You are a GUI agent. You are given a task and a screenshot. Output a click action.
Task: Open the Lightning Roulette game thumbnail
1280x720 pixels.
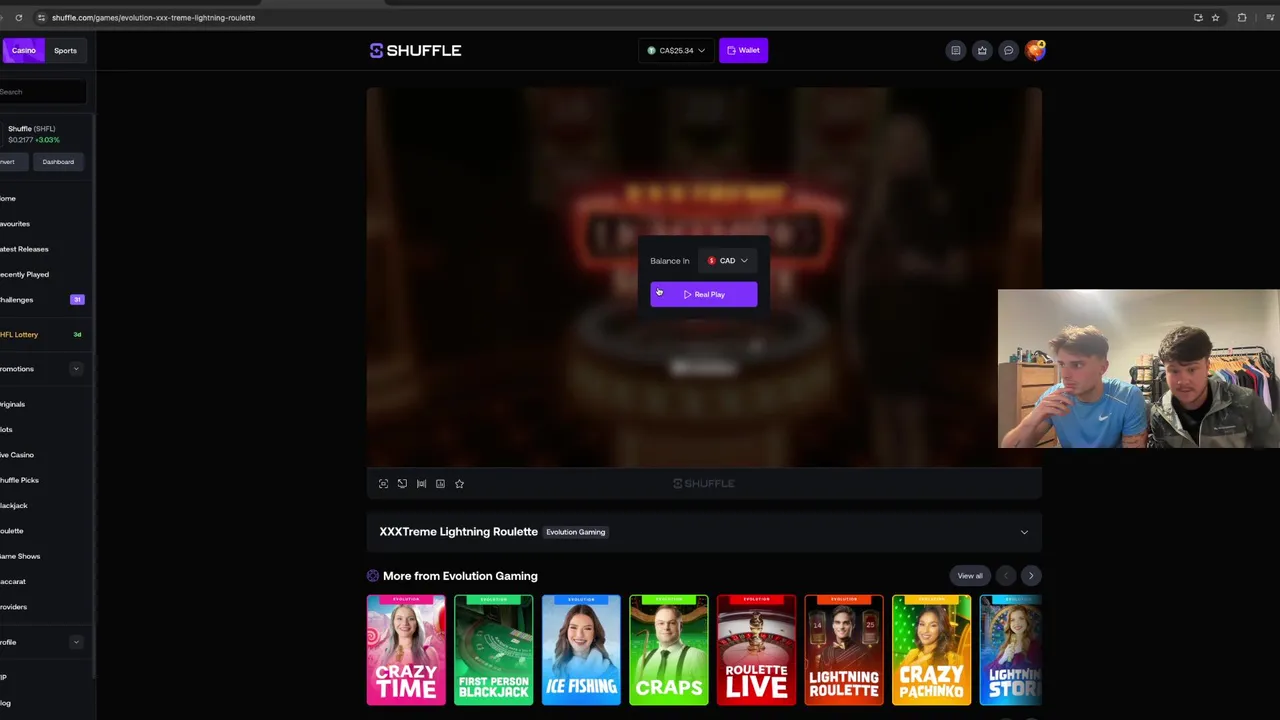click(844, 650)
